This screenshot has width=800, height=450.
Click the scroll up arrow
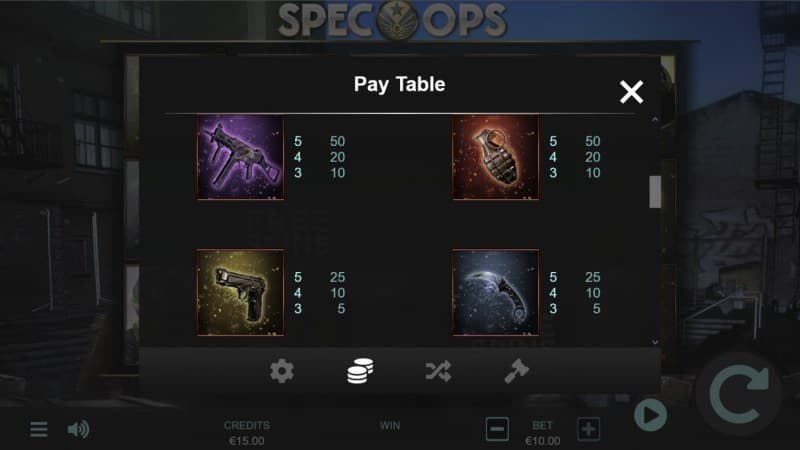point(655,119)
